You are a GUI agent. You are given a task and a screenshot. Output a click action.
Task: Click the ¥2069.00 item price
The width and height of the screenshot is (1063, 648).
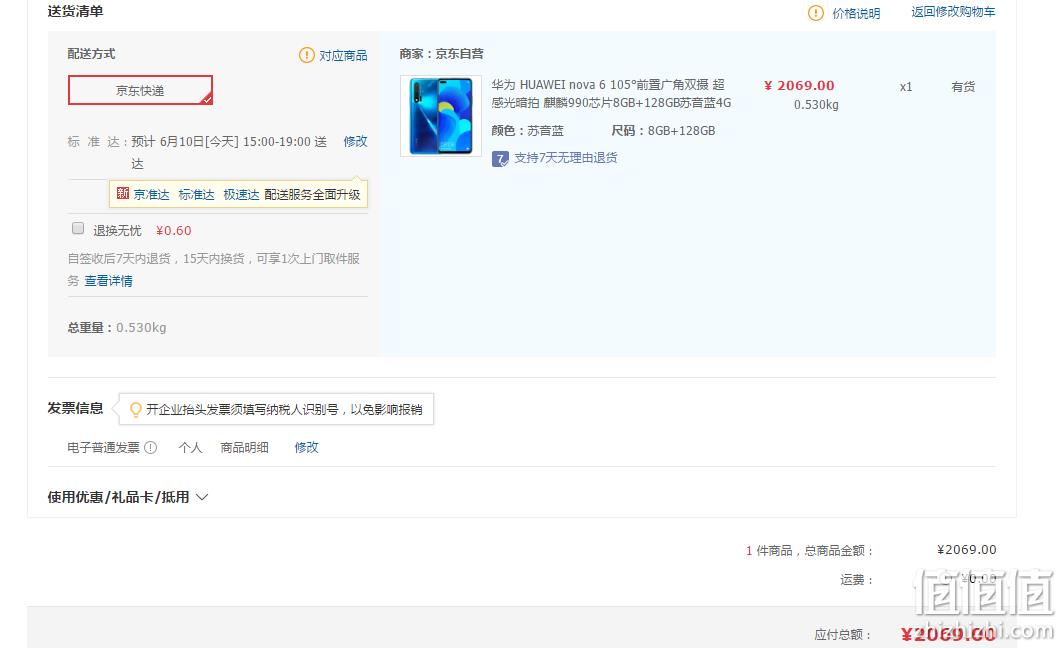click(799, 85)
